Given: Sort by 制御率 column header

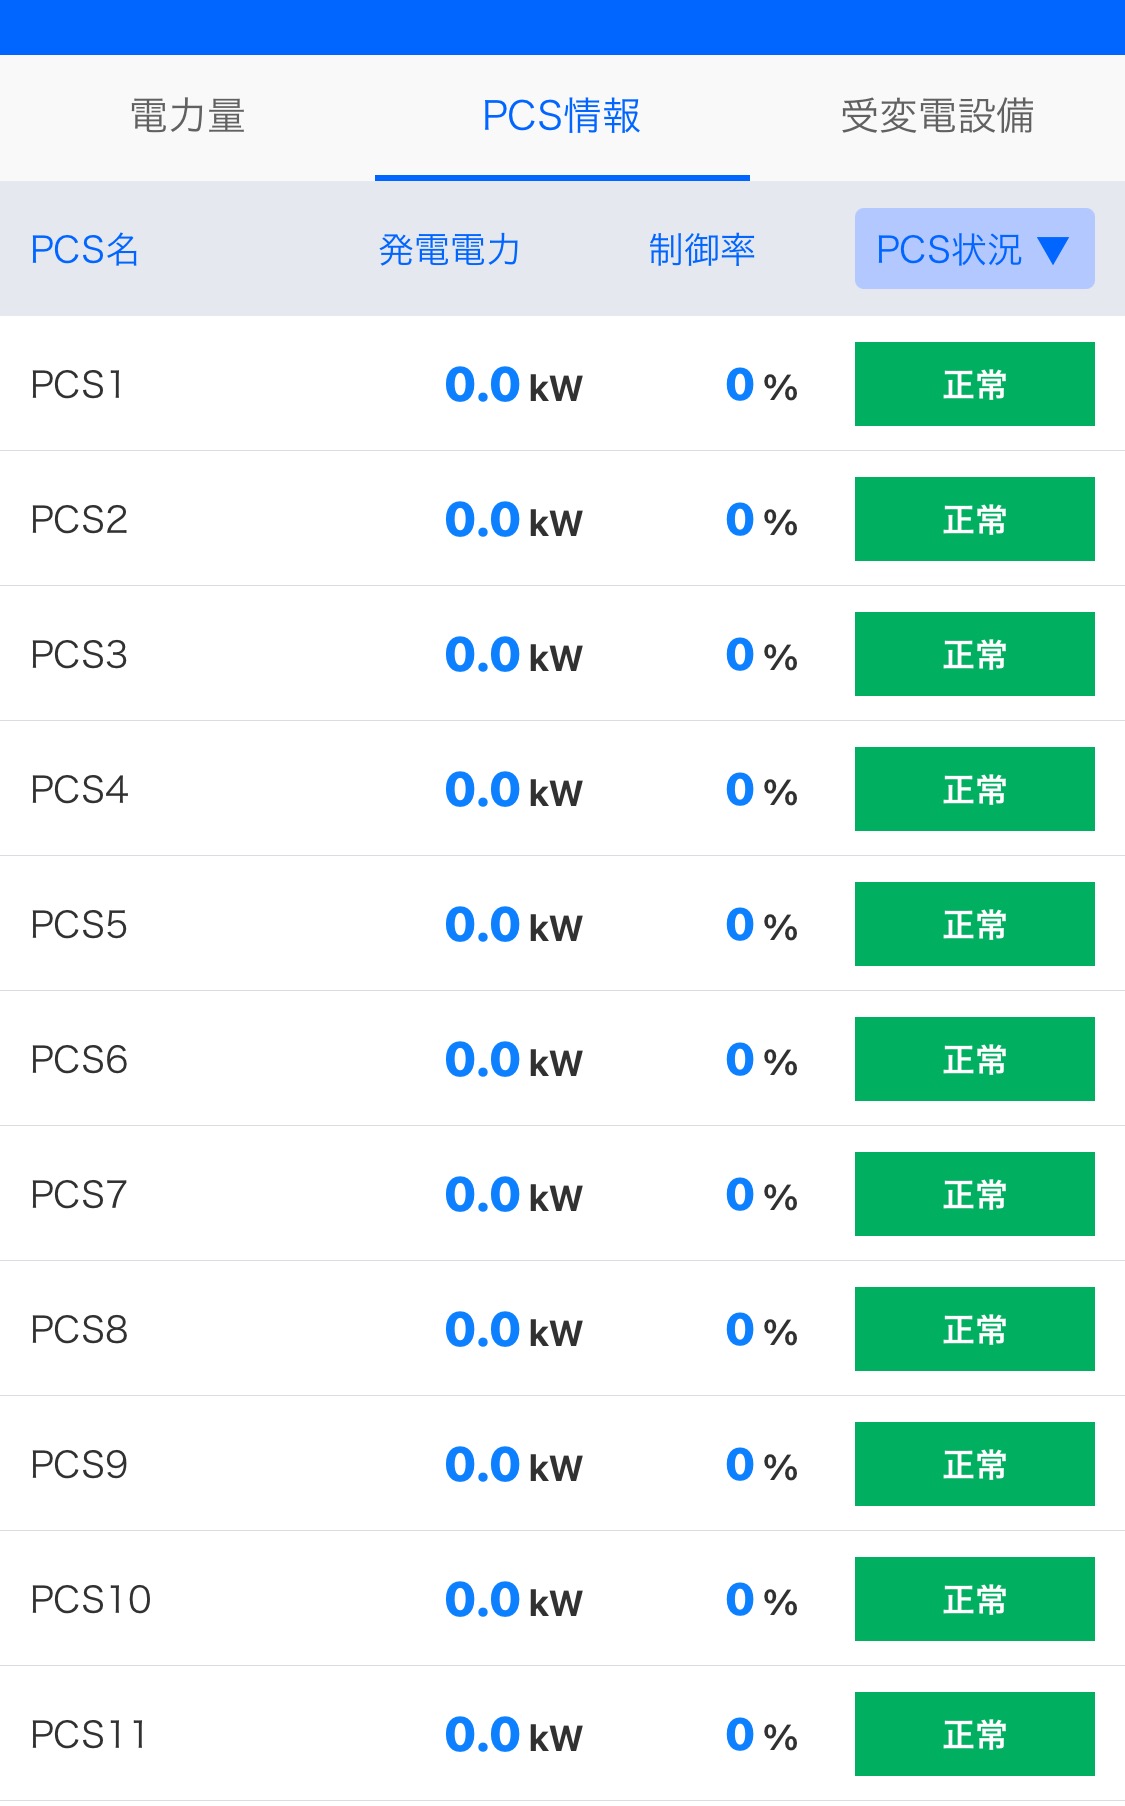Looking at the screenshot, I should 701,250.
